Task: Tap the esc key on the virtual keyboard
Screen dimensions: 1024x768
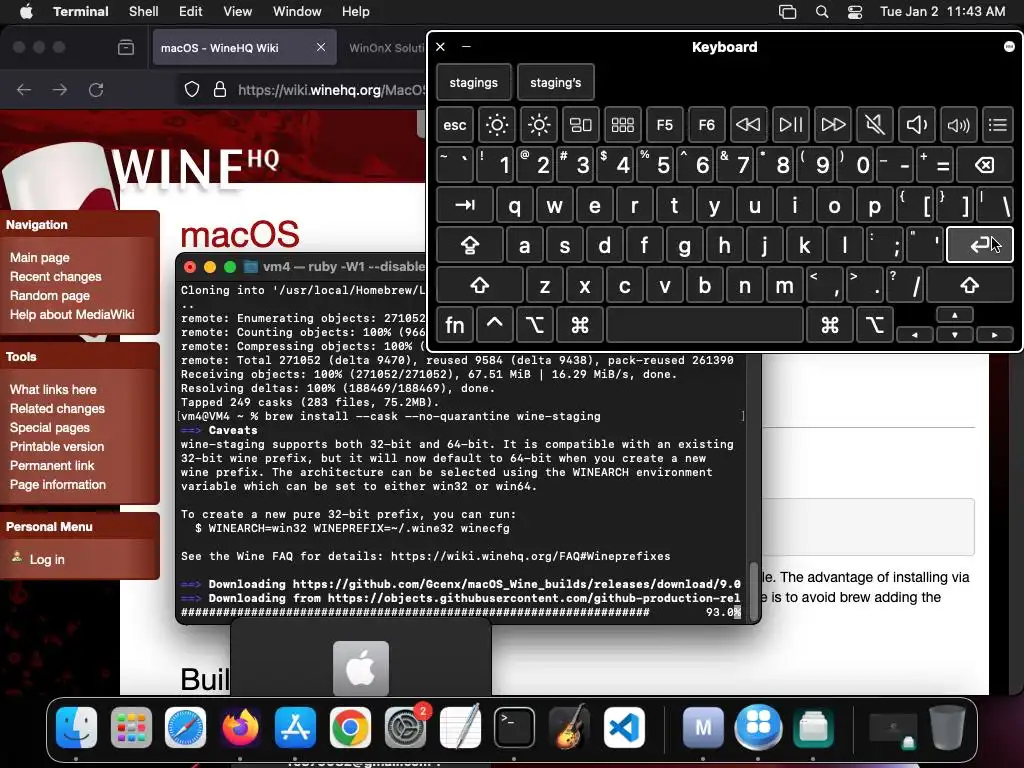Action: 455,125
